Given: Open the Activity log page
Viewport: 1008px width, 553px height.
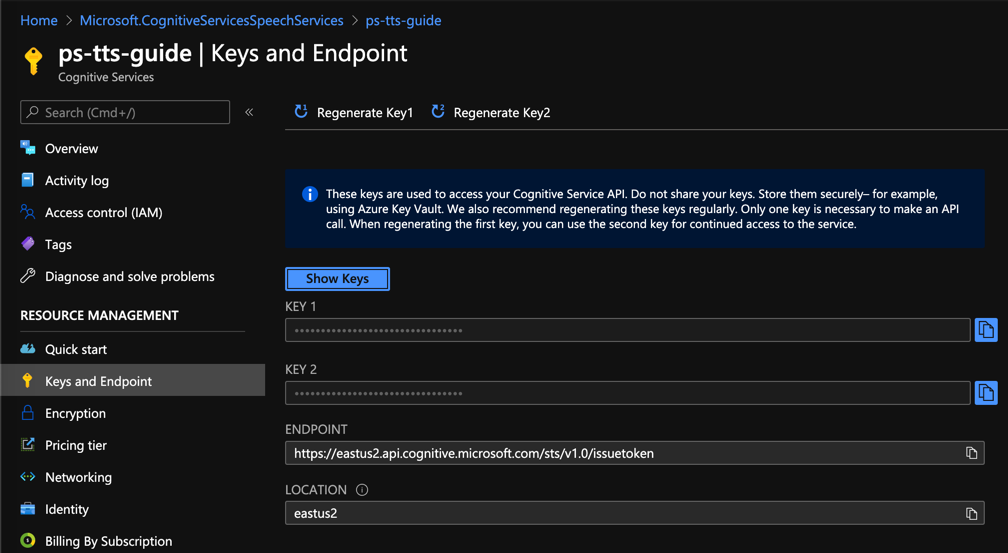Looking at the screenshot, I should click(76, 181).
